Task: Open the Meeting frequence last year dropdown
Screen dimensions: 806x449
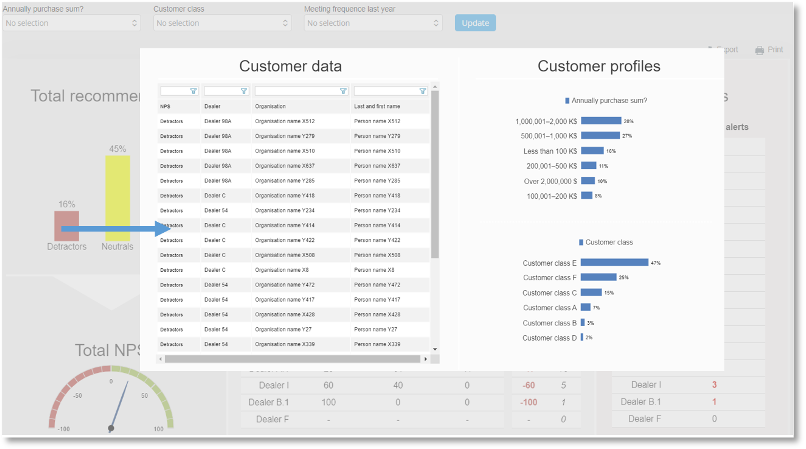Action: 373,23
